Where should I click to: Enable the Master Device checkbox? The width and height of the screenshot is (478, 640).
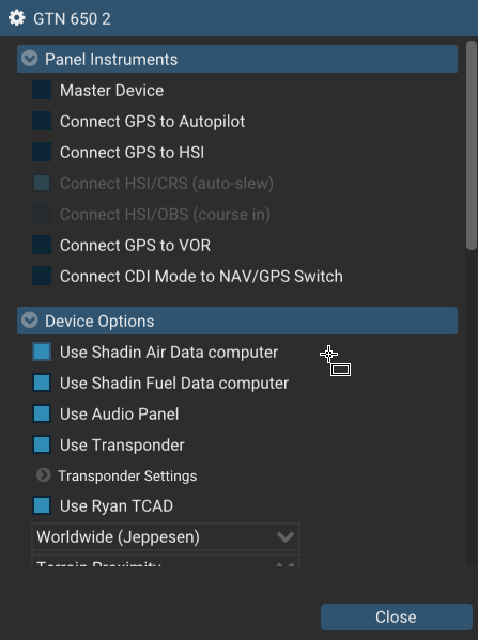point(42,90)
